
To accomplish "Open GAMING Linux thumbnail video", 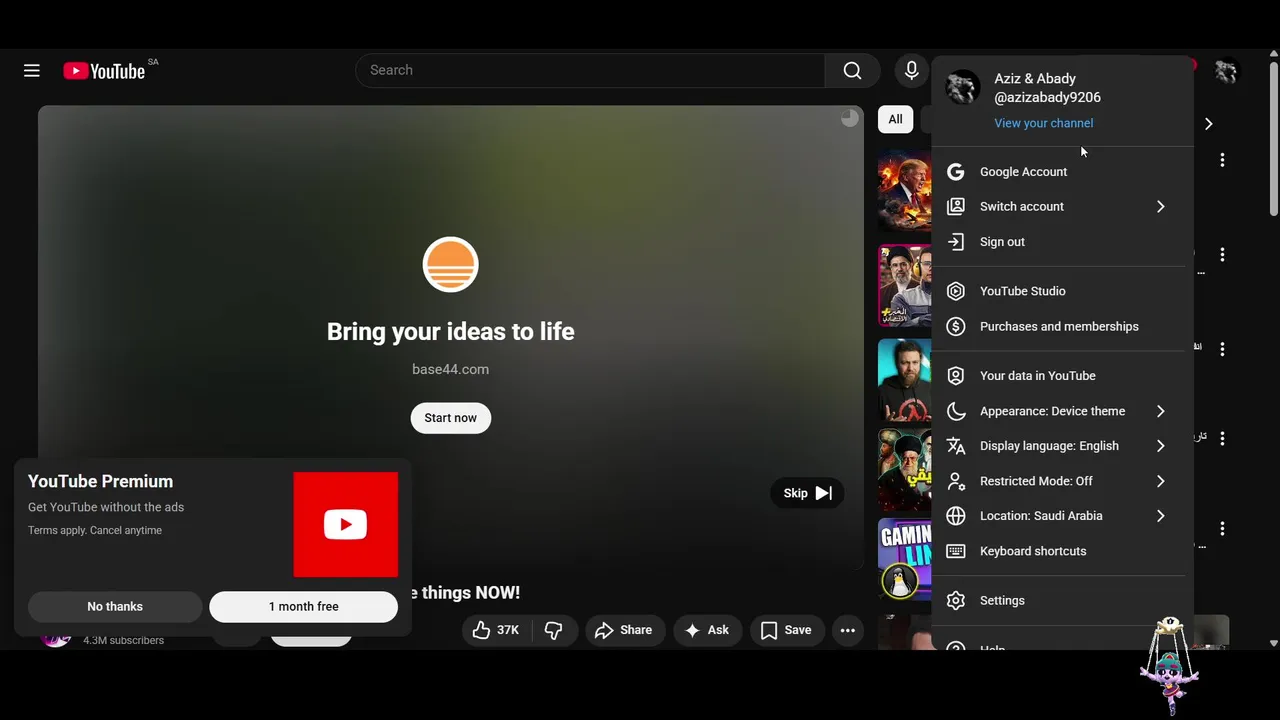I will (905, 559).
